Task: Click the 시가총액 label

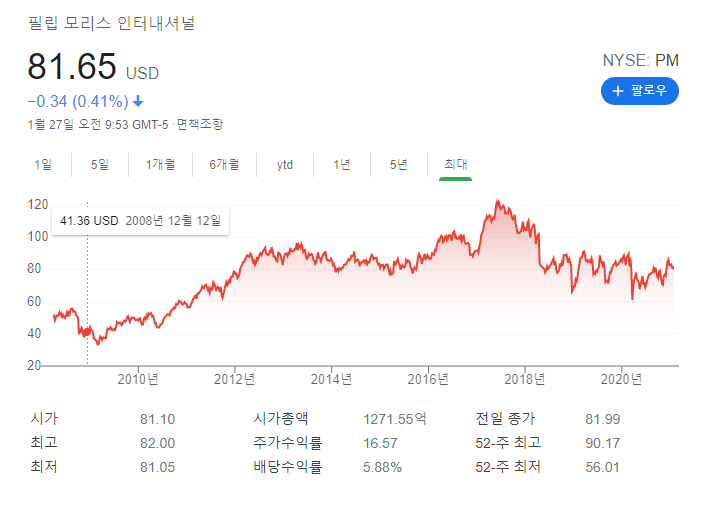Action: click(281, 419)
